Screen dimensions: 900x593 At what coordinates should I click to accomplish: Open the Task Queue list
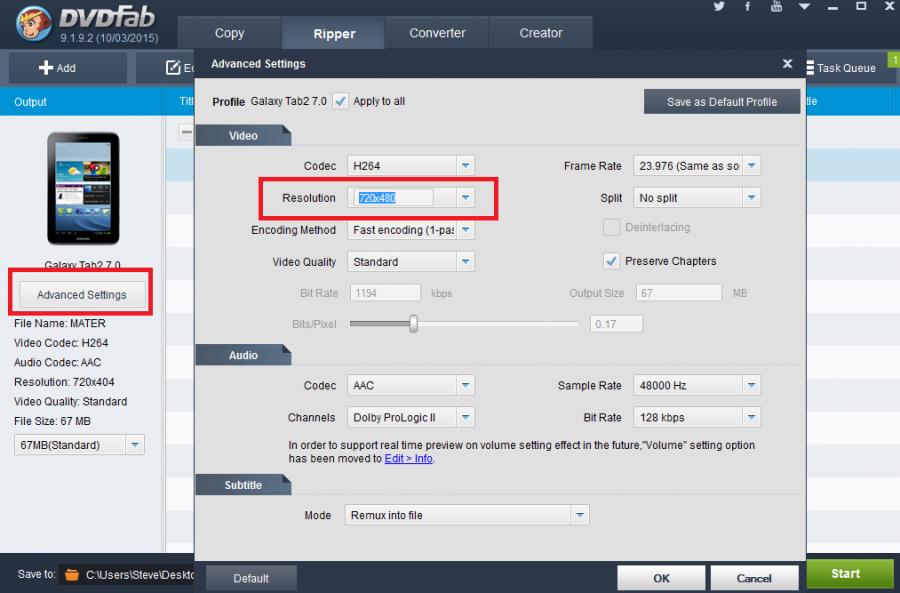845,68
